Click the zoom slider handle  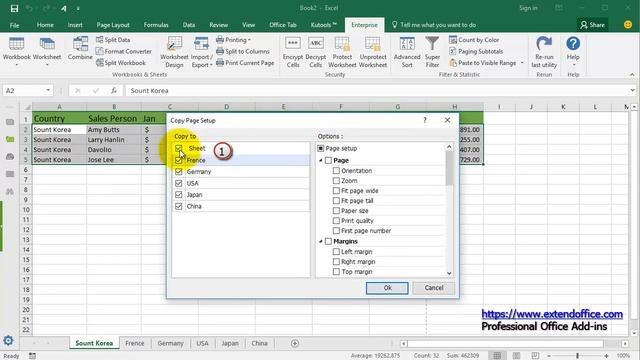(x=577, y=356)
